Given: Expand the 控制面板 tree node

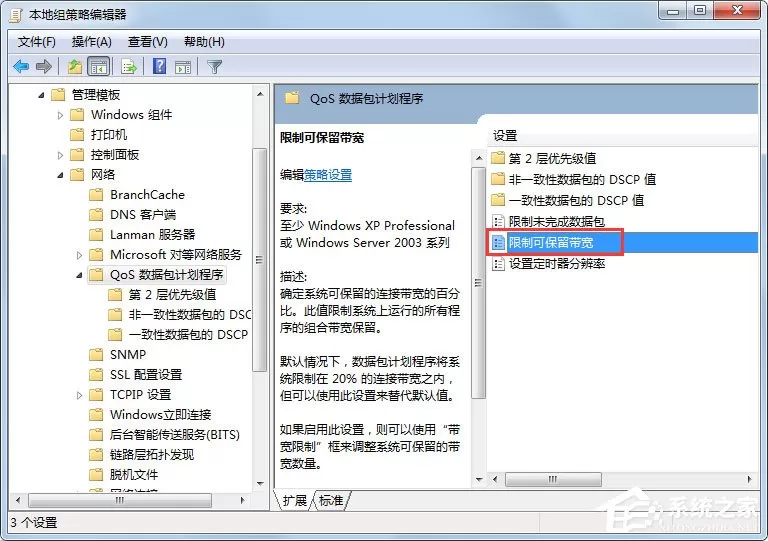Looking at the screenshot, I should (60, 155).
